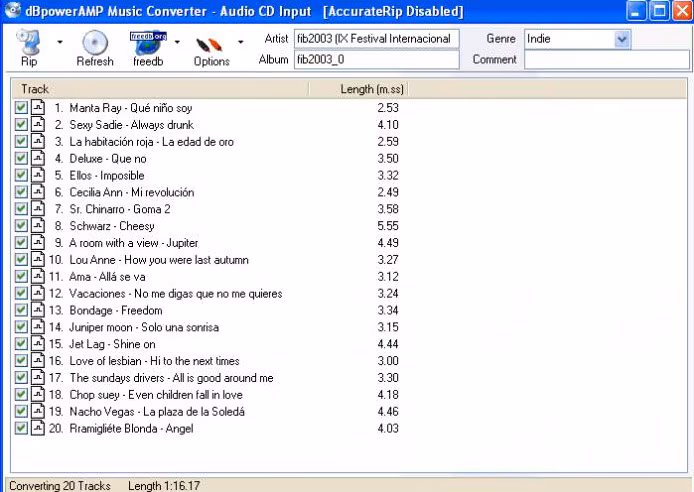Select "Nacho Vegas - La plaza de la Soledá"
This screenshot has width=694, height=492.
pyautogui.click(x=157, y=411)
